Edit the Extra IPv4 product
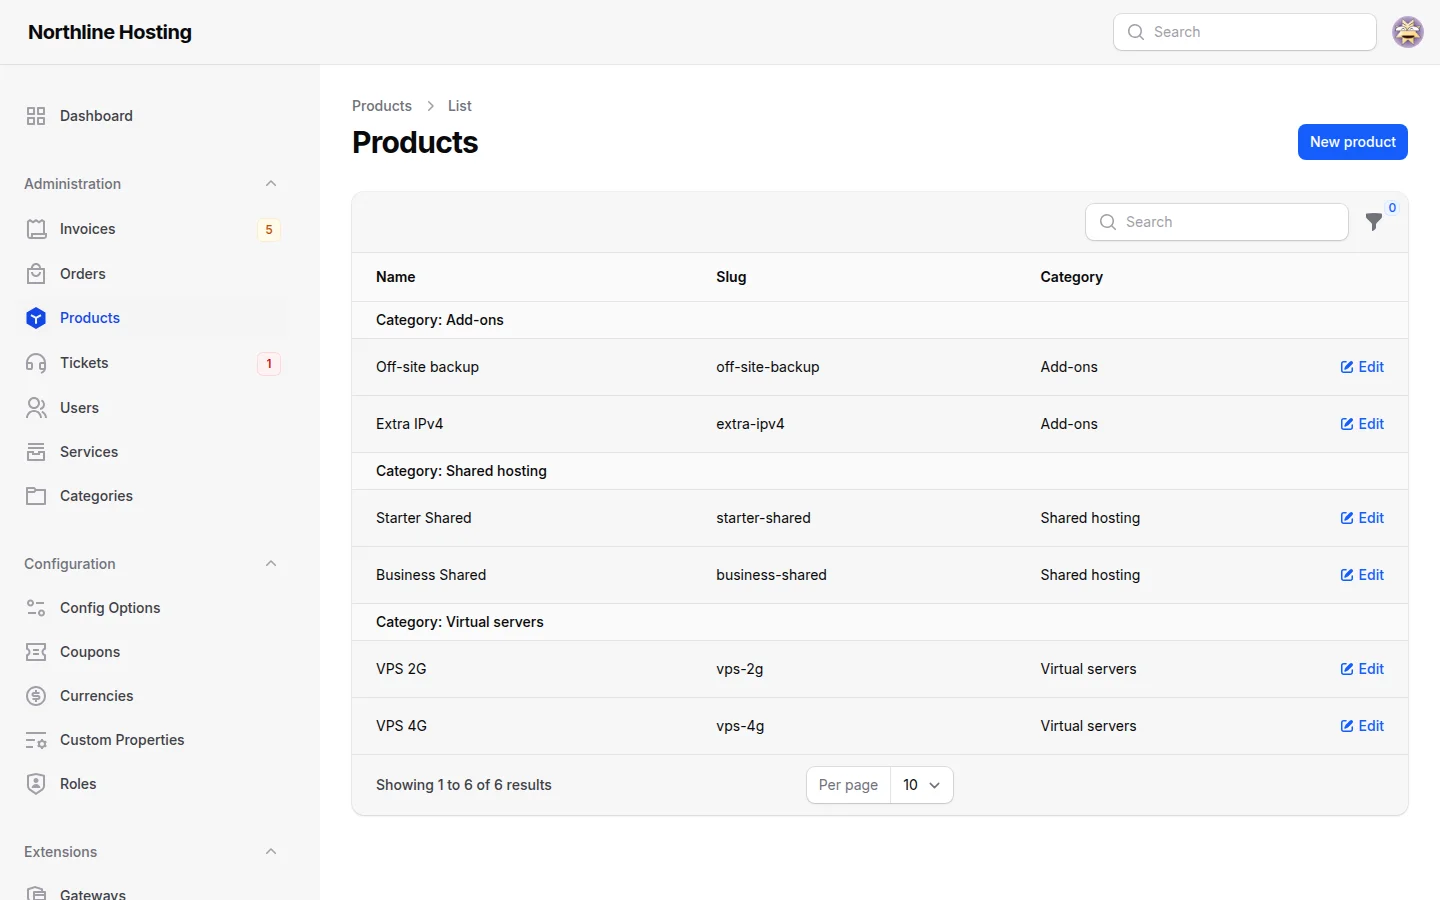1440x900 pixels. 1362,424
